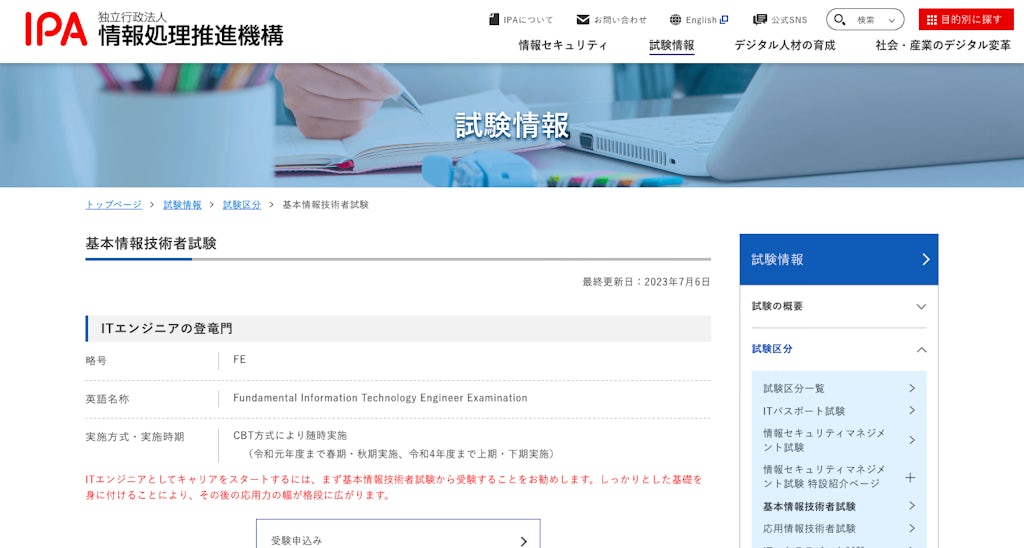The image size is (1024, 548).
Task: Open the デジタル人材の育成 menu
Action: pyautogui.click(x=784, y=45)
